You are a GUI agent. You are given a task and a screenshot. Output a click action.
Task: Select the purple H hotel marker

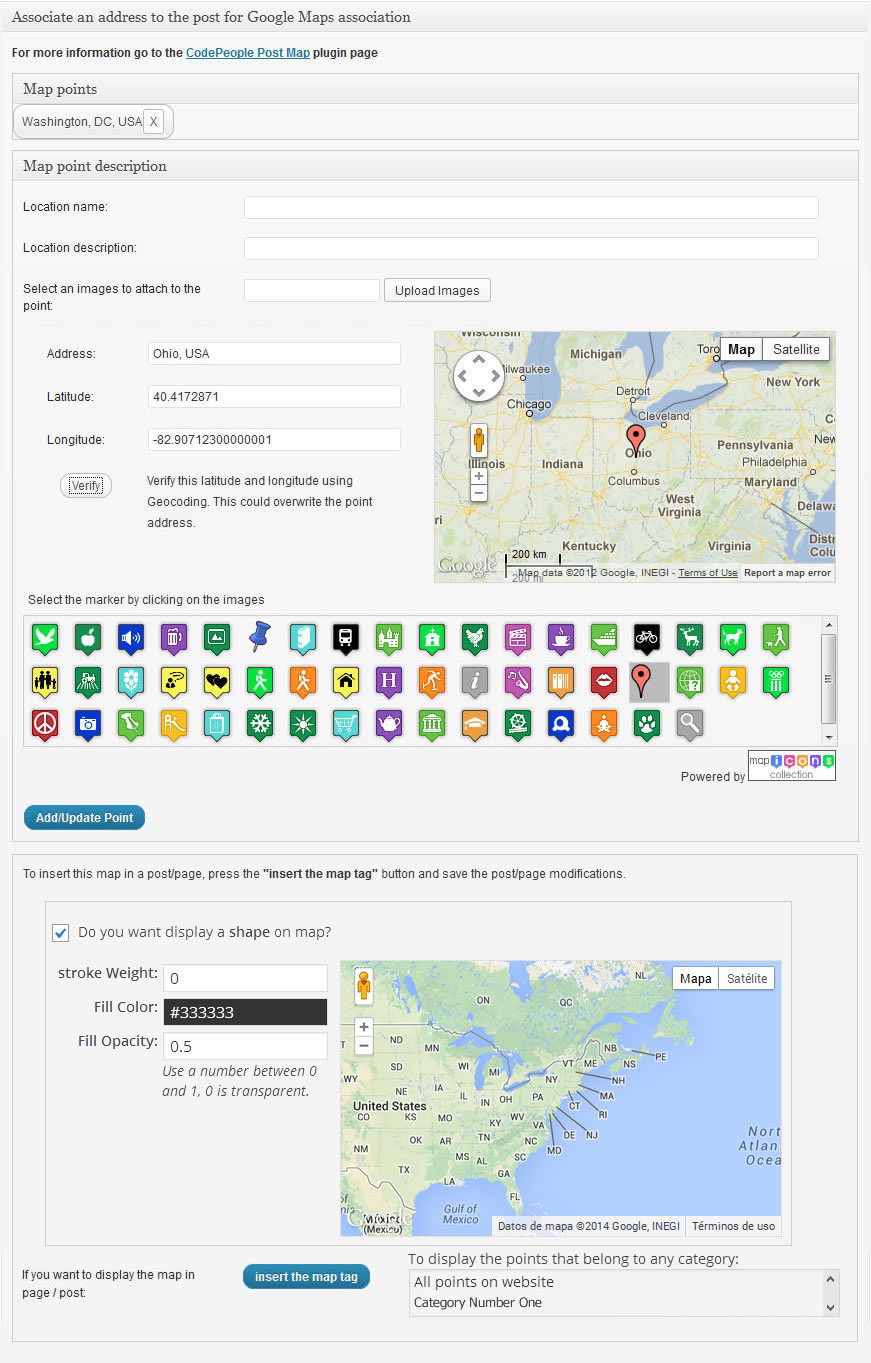(388, 681)
